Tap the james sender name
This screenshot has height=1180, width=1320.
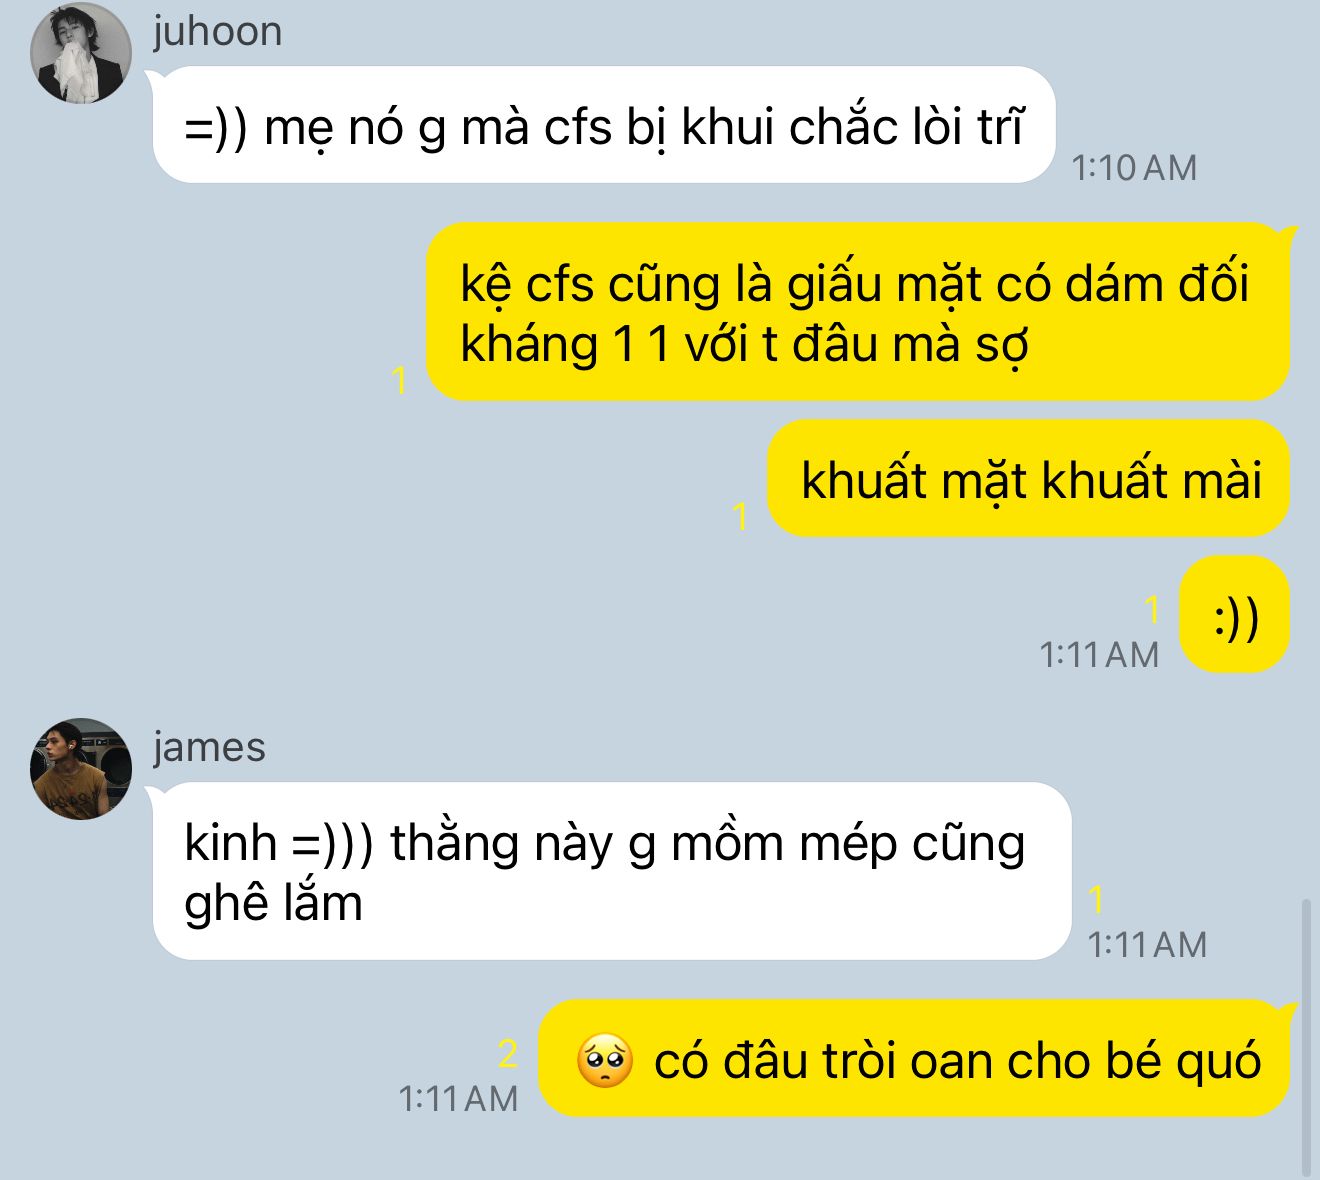tap(209, 747)
